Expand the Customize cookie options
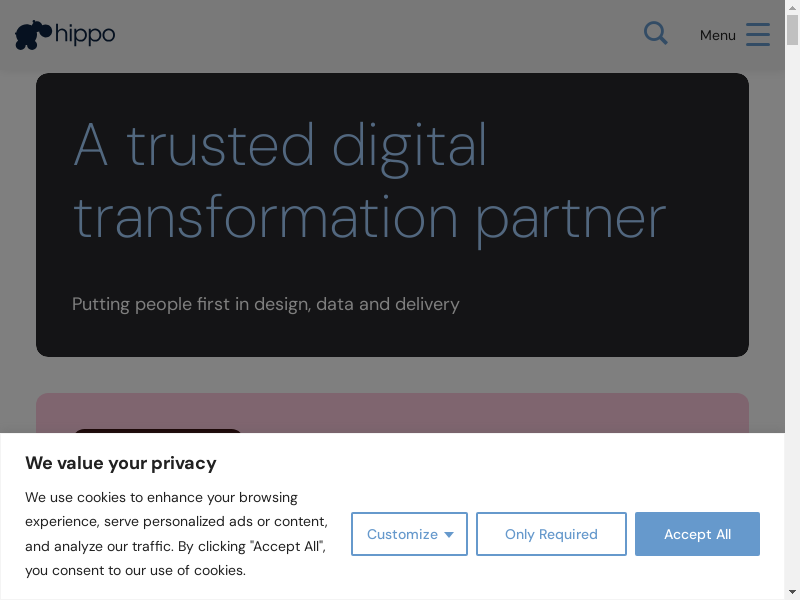Viewport: 800px width, 600px height. (402, 534)
